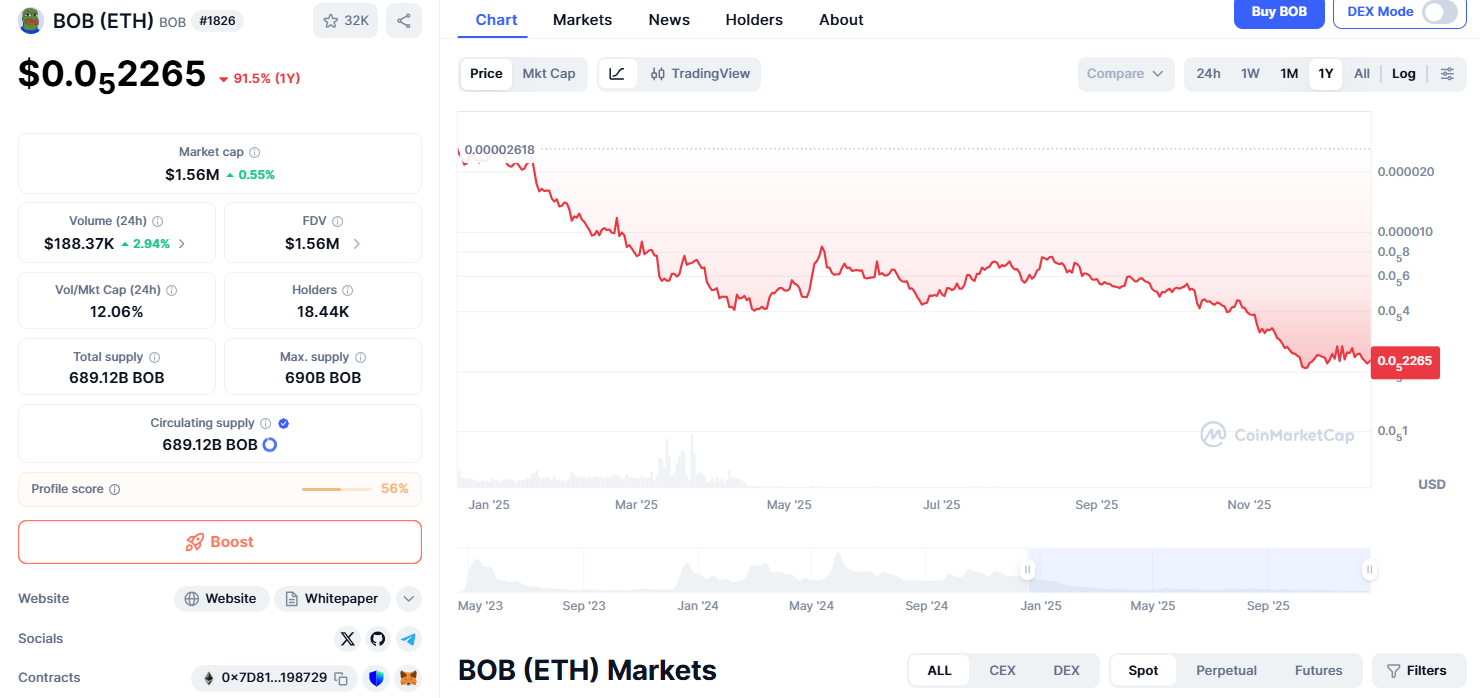The width and height of the screenshot is (1480, 698).
Task: Open the X (Twitter) social link
Action: pyautogui.click(x=347, y=638)
